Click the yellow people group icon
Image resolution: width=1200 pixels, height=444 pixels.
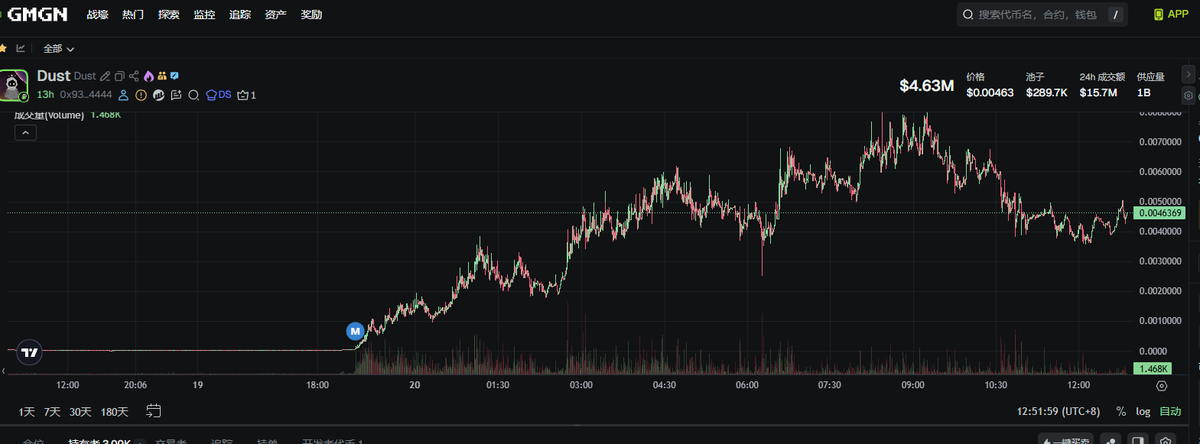[161, 76]
